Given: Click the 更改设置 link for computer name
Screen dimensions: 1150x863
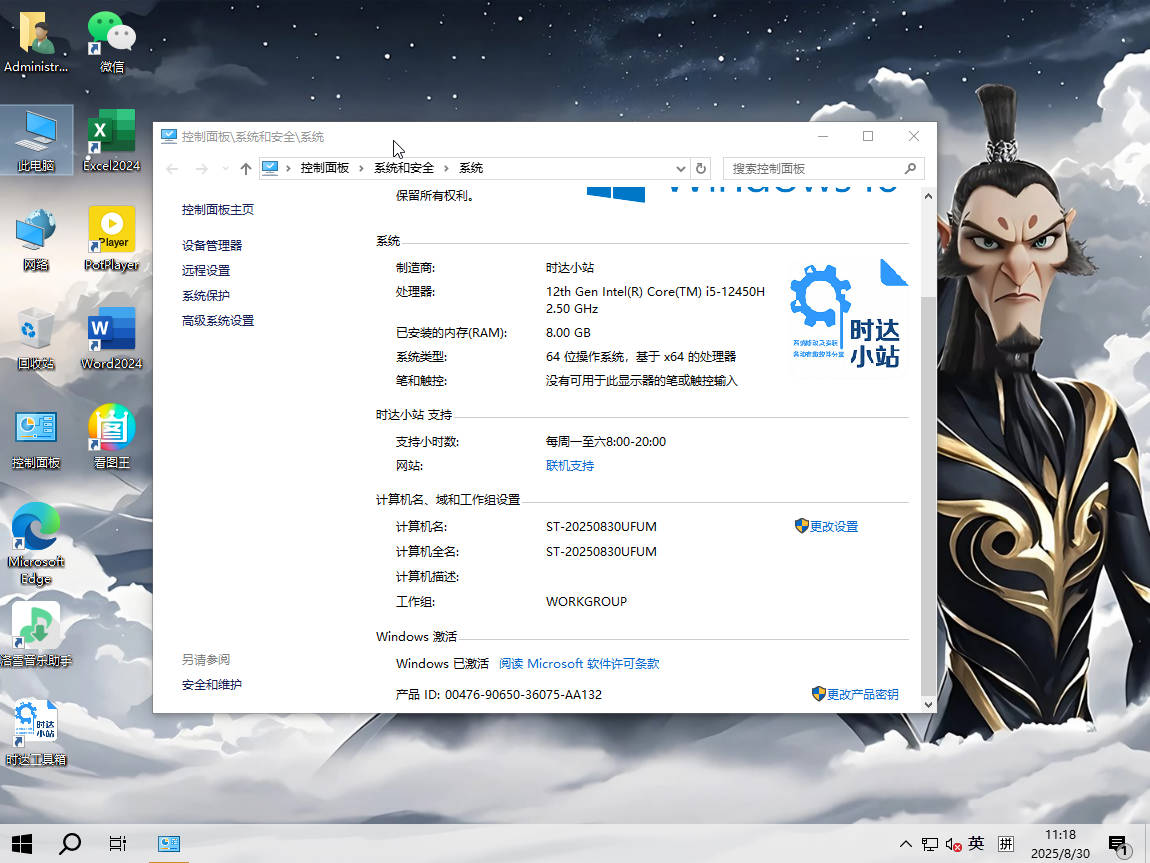Looking at the screenshot, I should click(x=833, y=526).
